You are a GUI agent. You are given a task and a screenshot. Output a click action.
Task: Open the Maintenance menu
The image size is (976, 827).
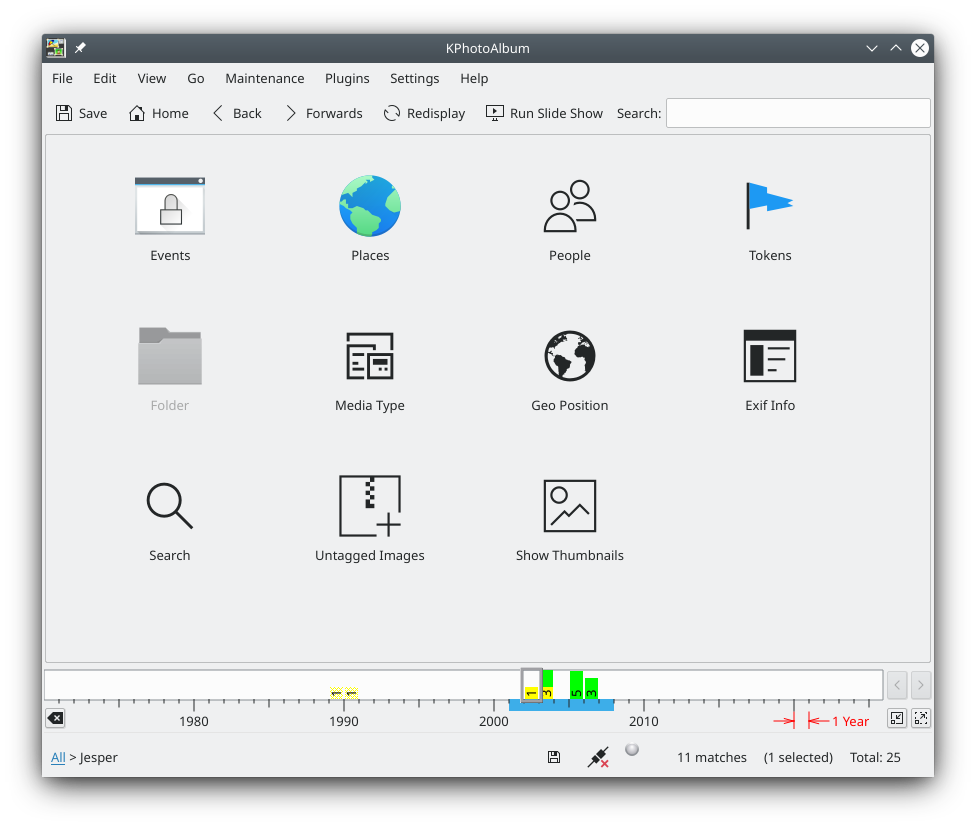pos(265,78)
